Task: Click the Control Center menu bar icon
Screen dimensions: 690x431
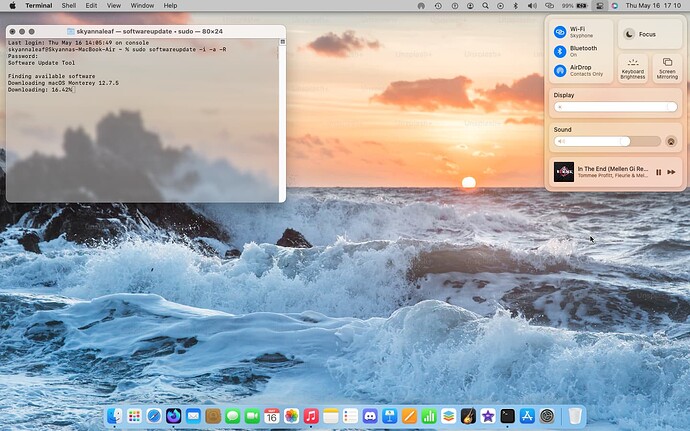Action: coord(599,6)
